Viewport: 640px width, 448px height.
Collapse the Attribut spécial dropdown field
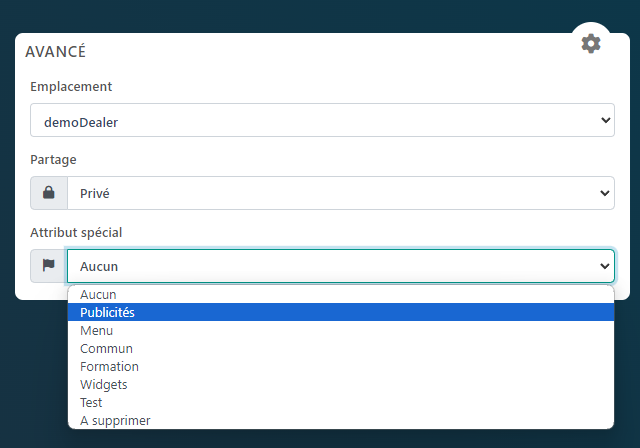click(x=340, y=266)
